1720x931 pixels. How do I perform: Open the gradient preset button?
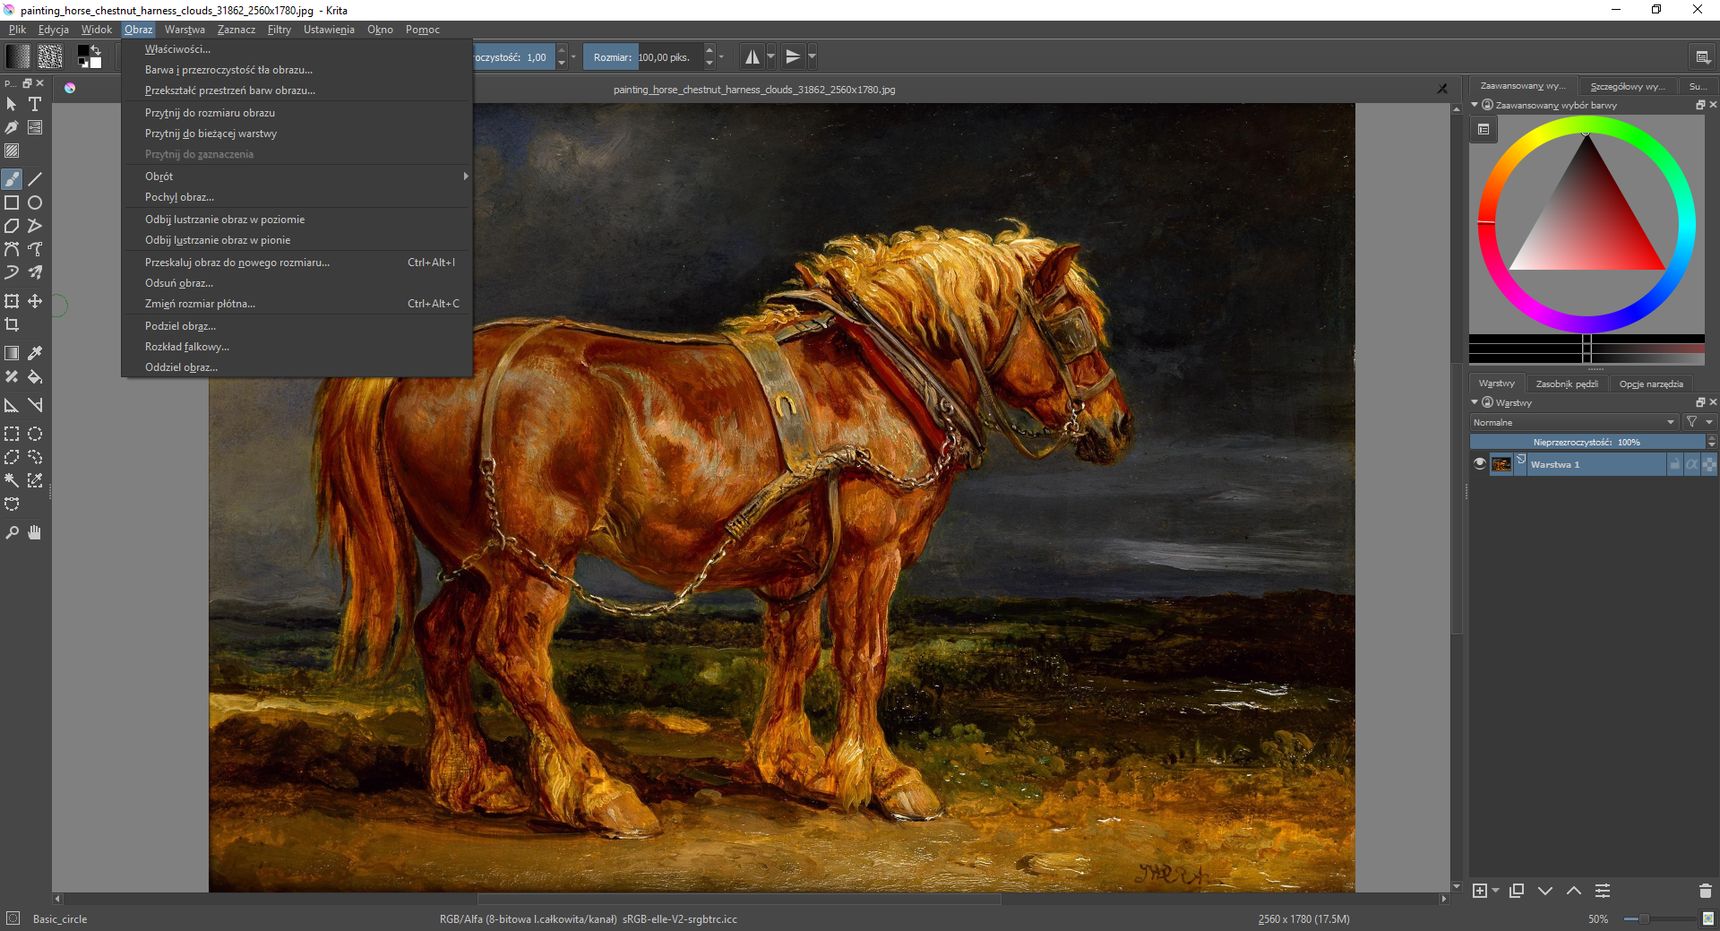pyautogui.click(x=17, y=57)
